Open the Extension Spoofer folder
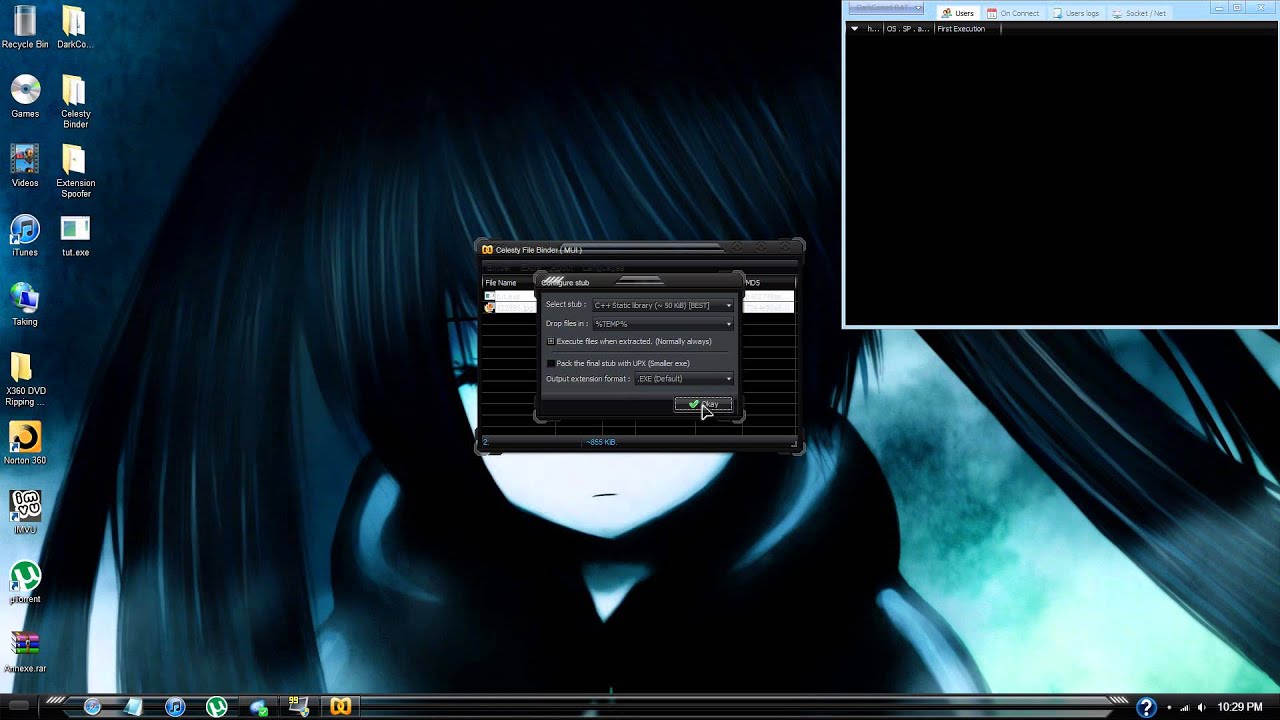Screen dimensions: 1280x720 click(x=75, y=165)
